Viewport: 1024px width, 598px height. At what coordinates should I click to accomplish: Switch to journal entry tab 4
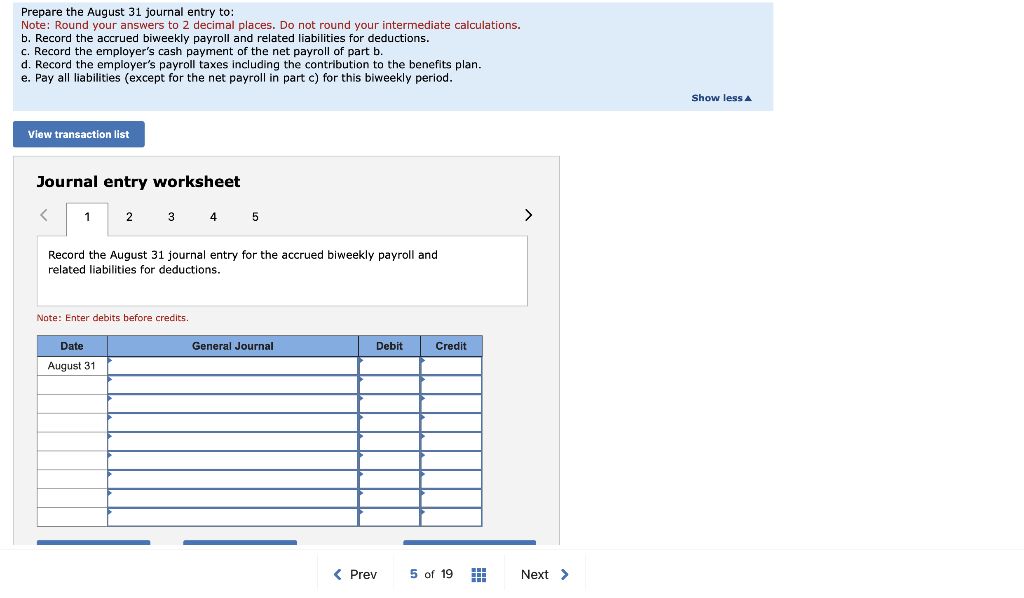(x=213, y=217)
